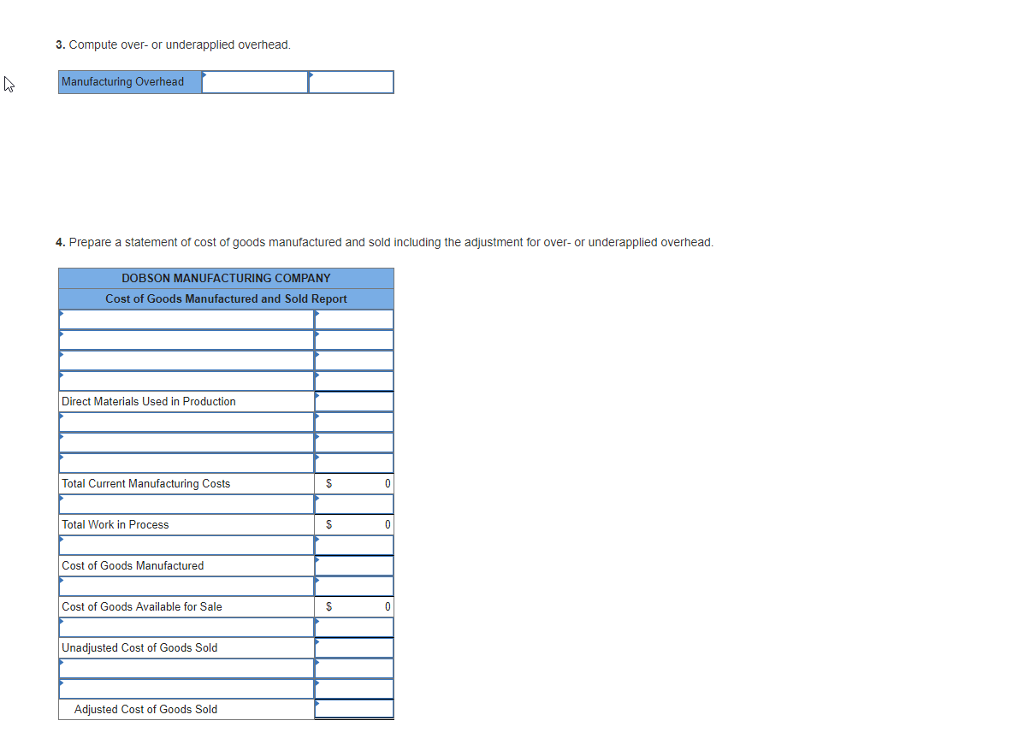Click amount cell directly above Total Current Manufacturing Costs
This screenshot has height=756, width=1024.
pyautogui.click(x=354, y=464)
